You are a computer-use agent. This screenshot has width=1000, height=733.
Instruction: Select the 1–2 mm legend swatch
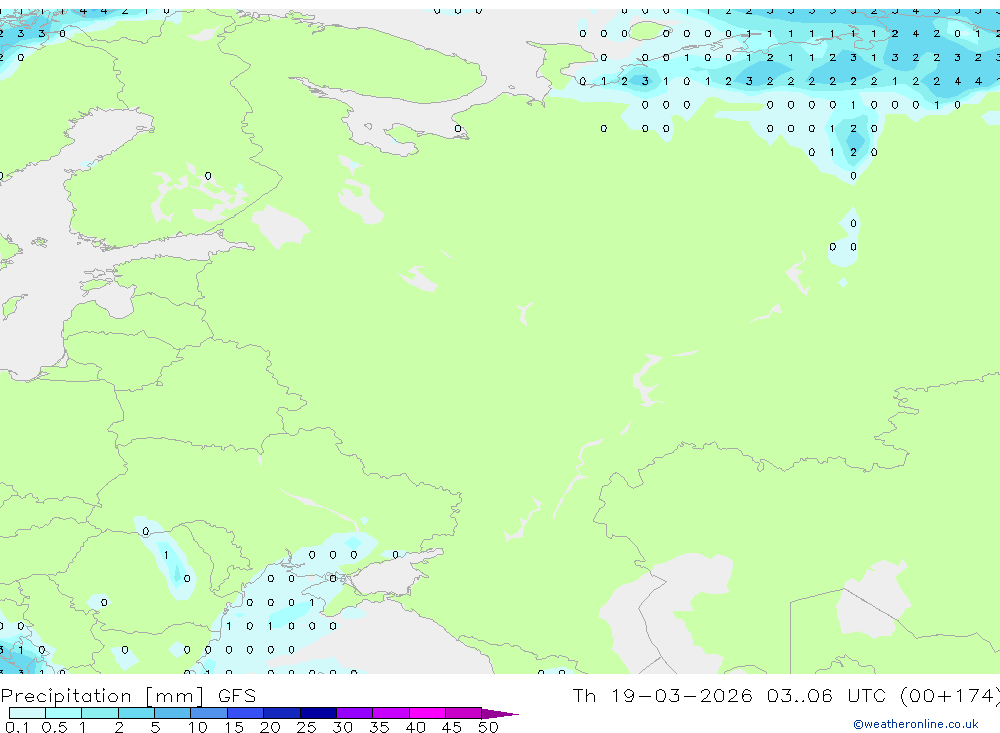(x=100, y=713)
